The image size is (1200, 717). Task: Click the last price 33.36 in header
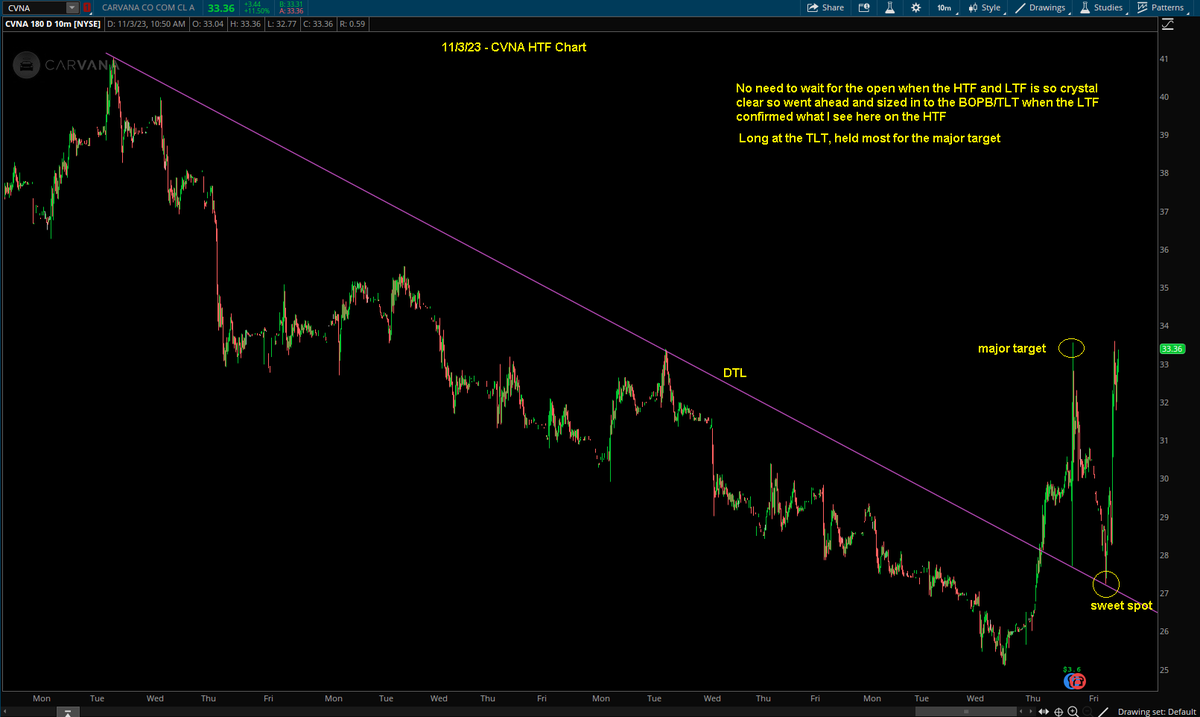click(x=221, y=8)
